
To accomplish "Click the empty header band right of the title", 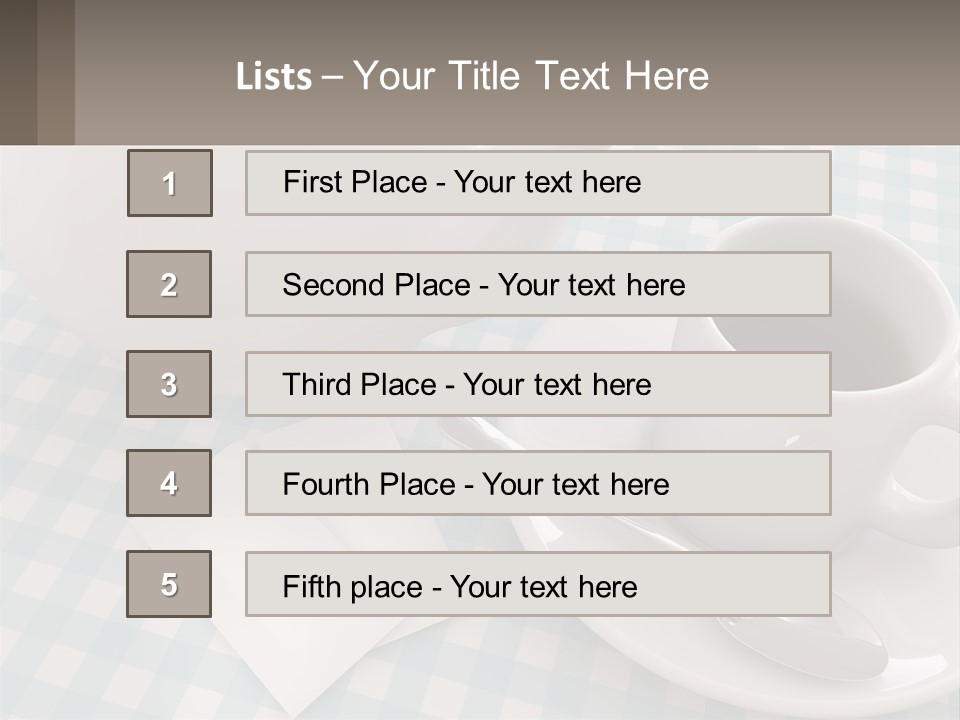I will tap(840, 75).
